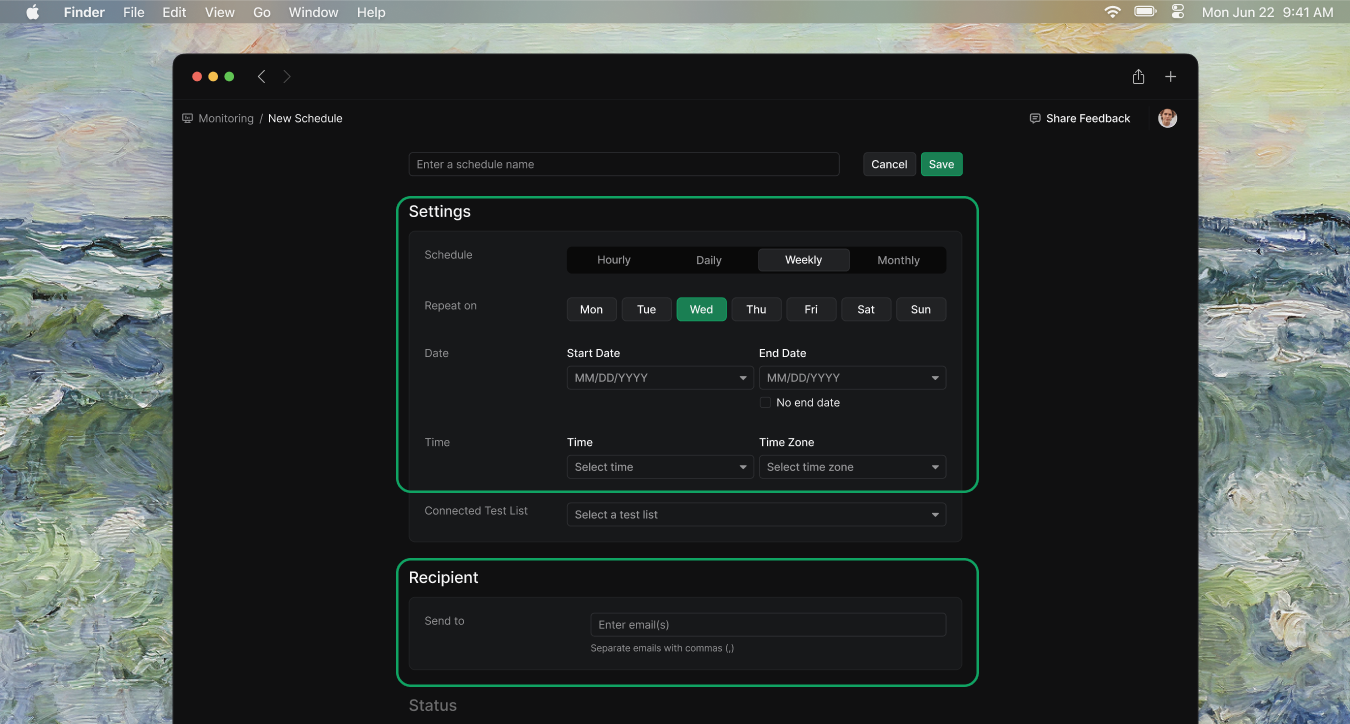Screen dimensions: 1350x724
Task: Open the Wi-Fi status icon
Action: tap(1113, 12)
